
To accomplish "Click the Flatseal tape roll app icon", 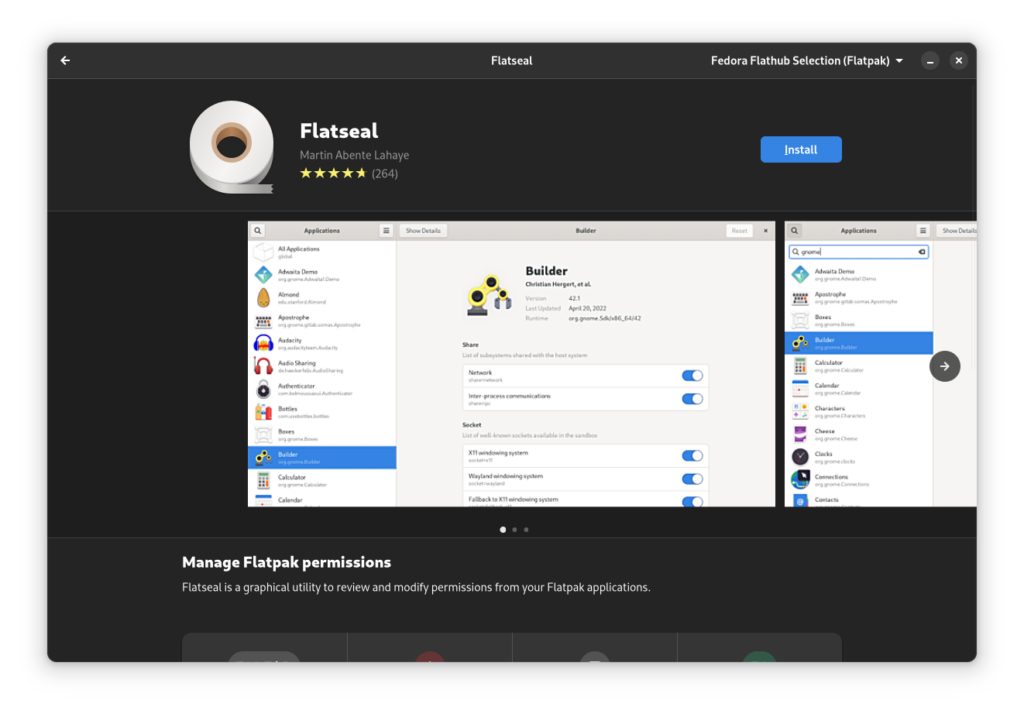I will pos(232,147).
